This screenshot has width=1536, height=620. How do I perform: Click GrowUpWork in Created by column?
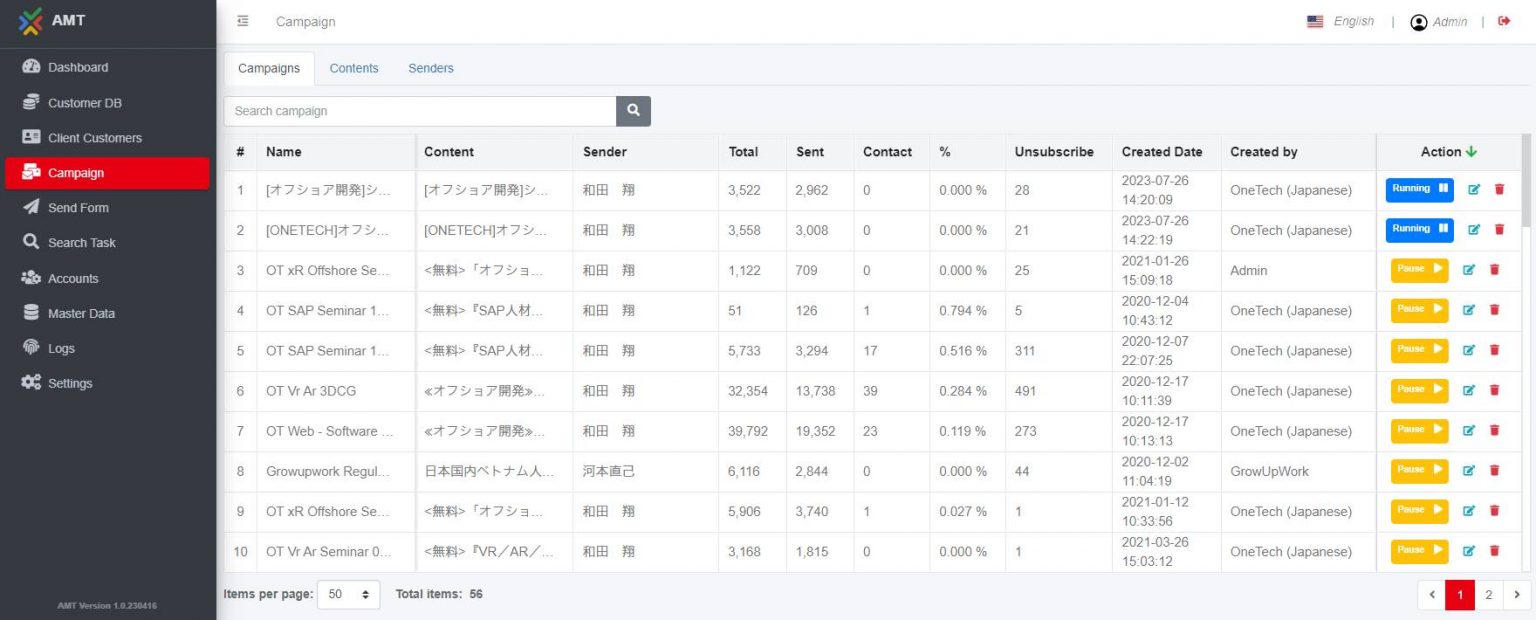click(1270, 471)
